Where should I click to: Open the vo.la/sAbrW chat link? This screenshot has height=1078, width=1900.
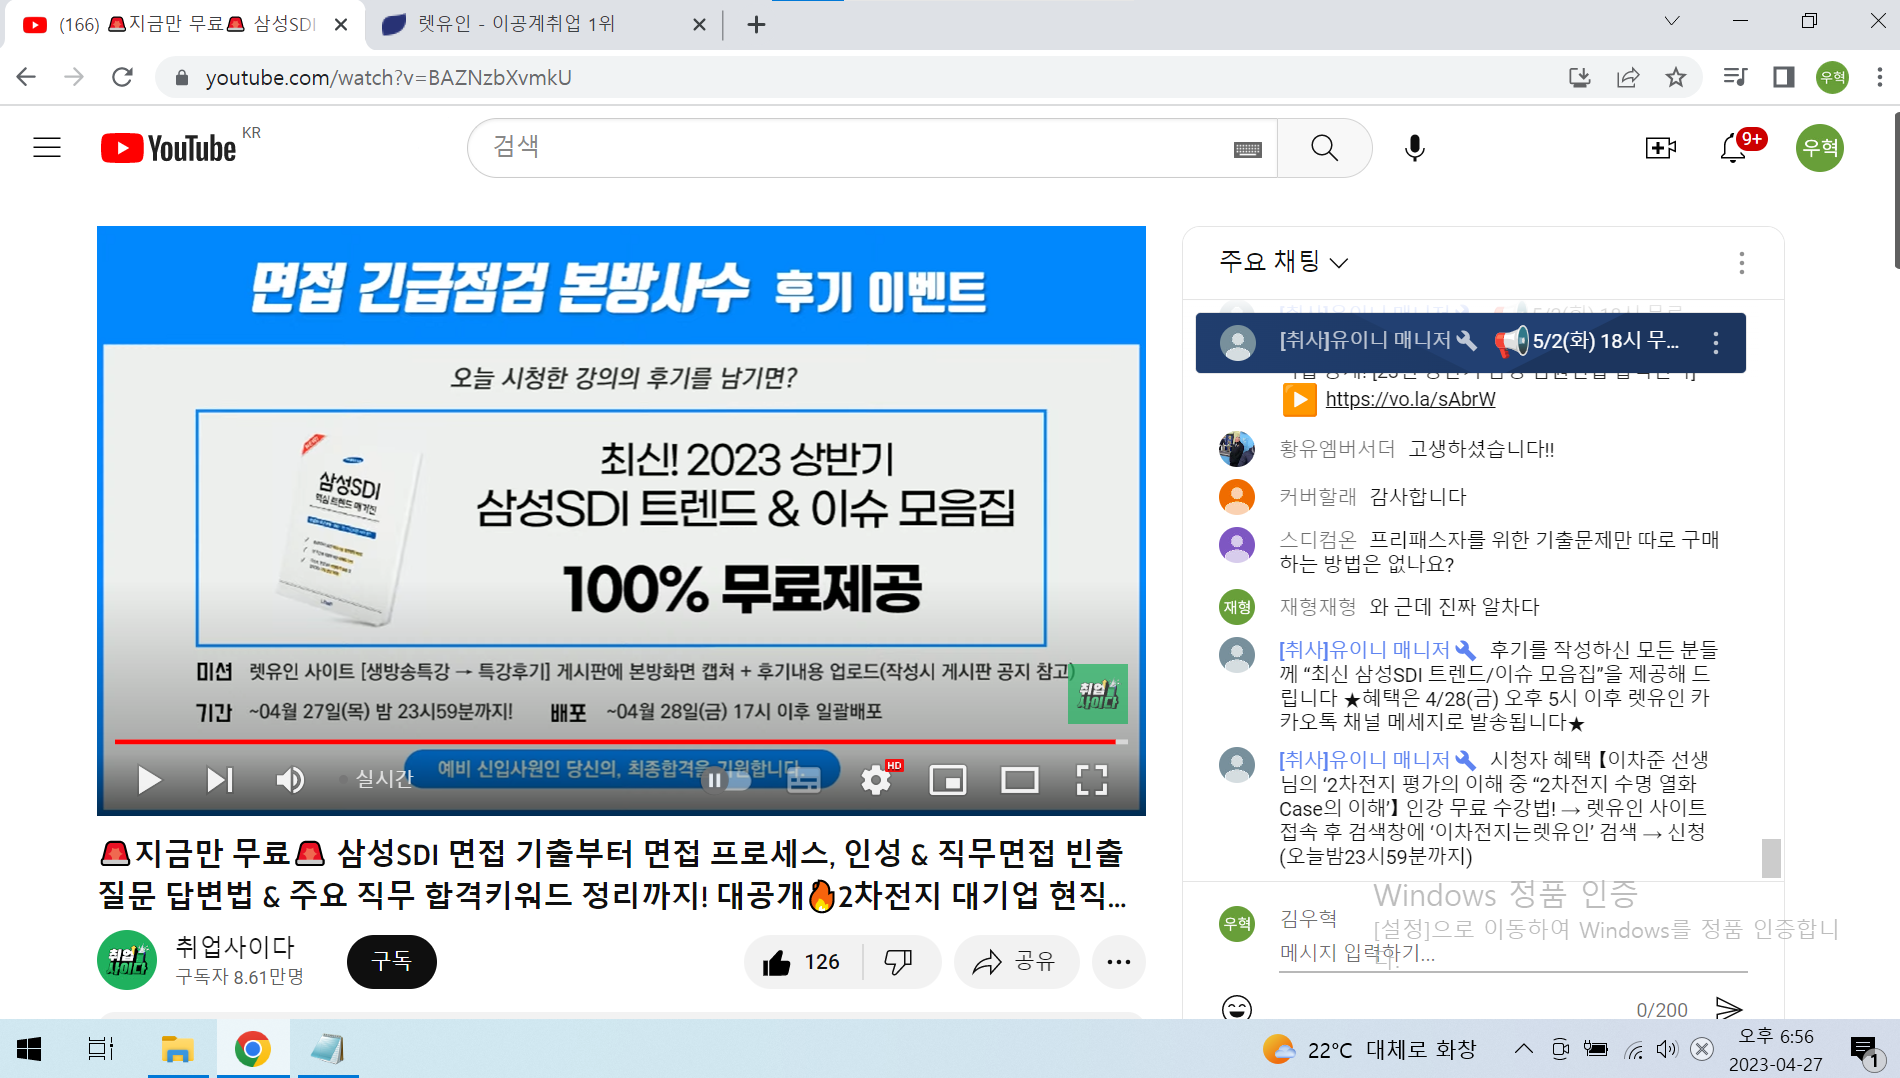(x=1410, y=399)
